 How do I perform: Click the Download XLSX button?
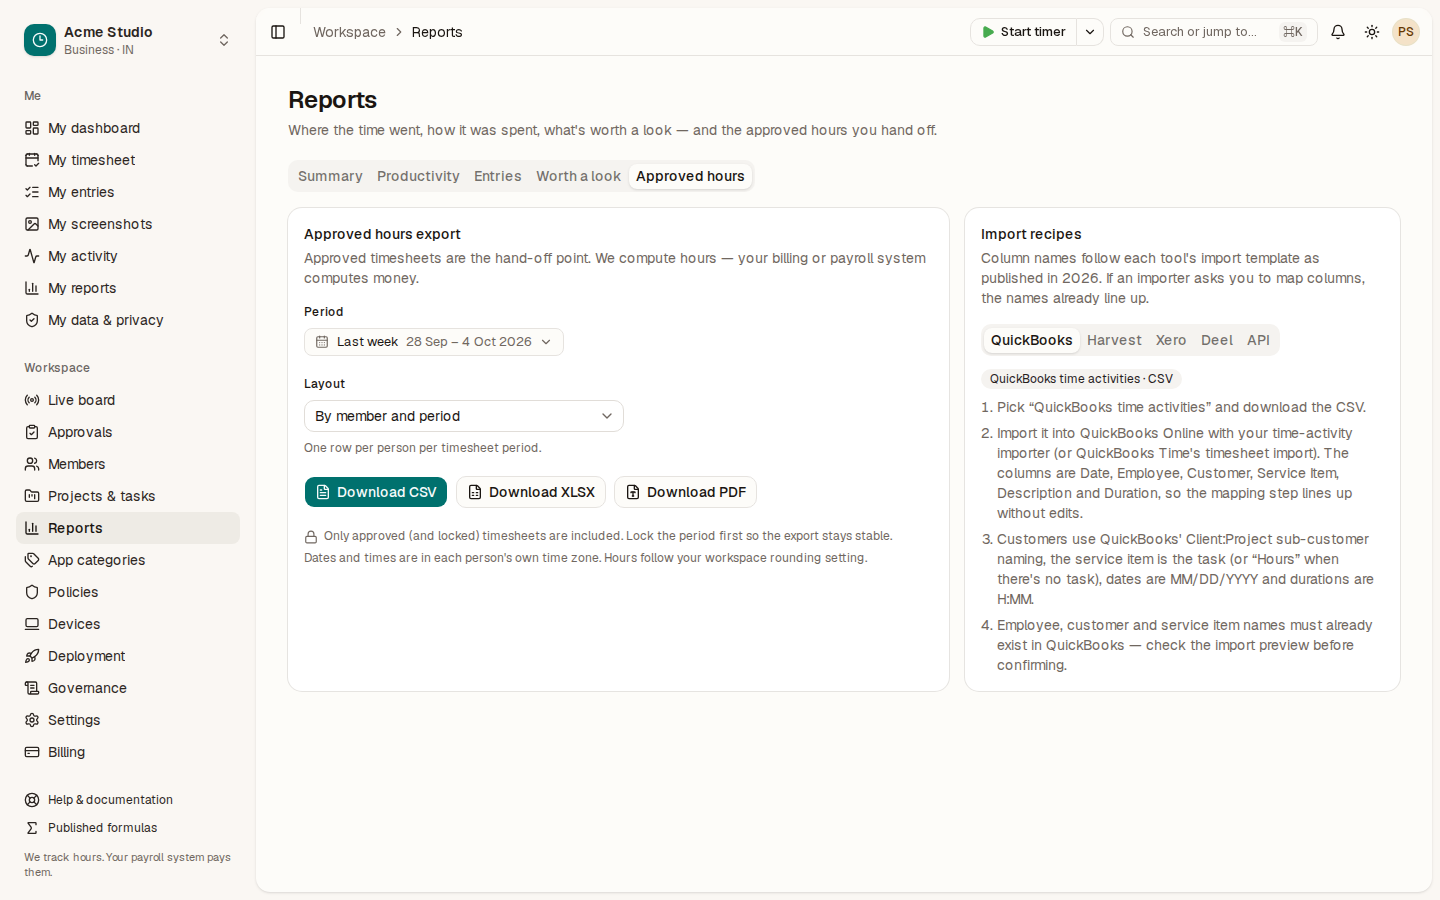pos(531,492)
